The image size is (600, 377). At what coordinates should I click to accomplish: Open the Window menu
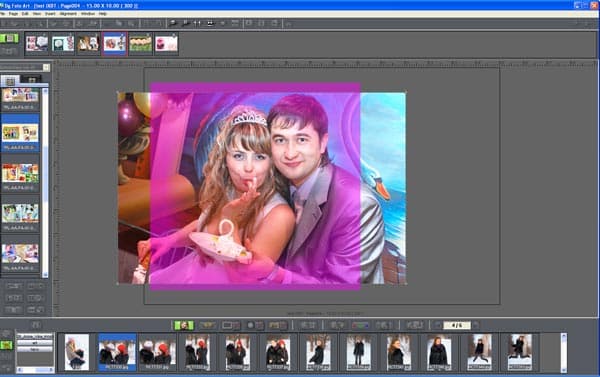88,14
